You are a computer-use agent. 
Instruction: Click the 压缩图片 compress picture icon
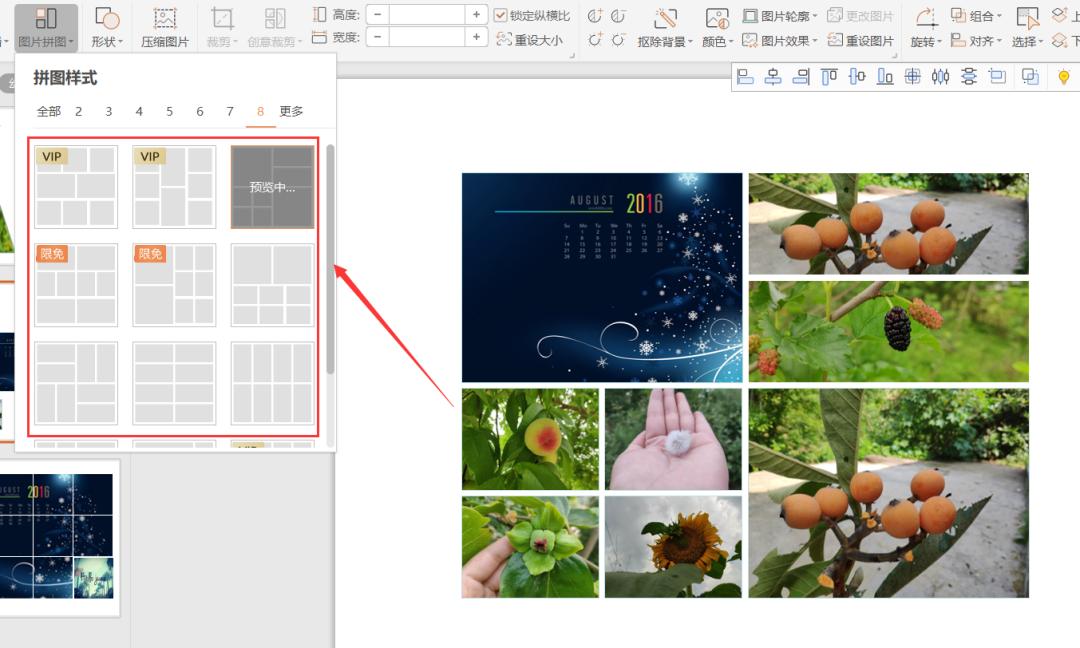click(x=165, y=27)
